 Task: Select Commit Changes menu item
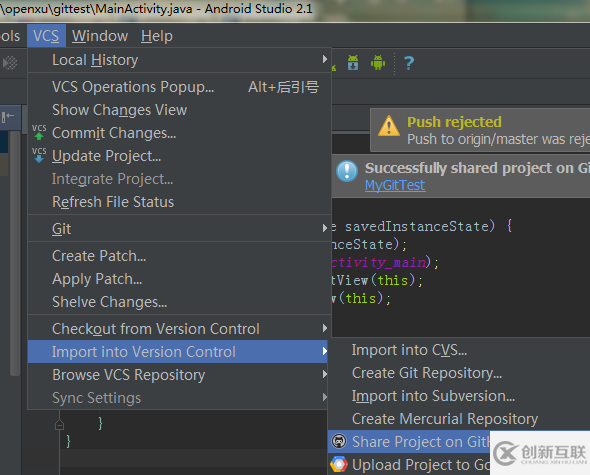tap(179, 133)
